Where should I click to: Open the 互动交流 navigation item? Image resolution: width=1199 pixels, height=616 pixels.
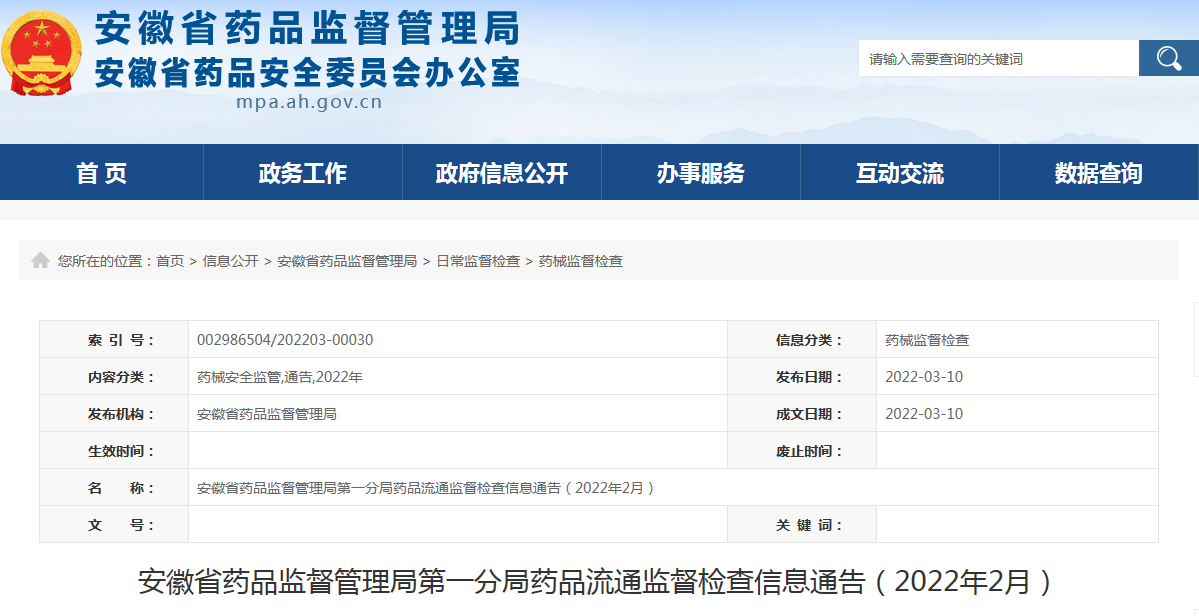pos(899,173)
